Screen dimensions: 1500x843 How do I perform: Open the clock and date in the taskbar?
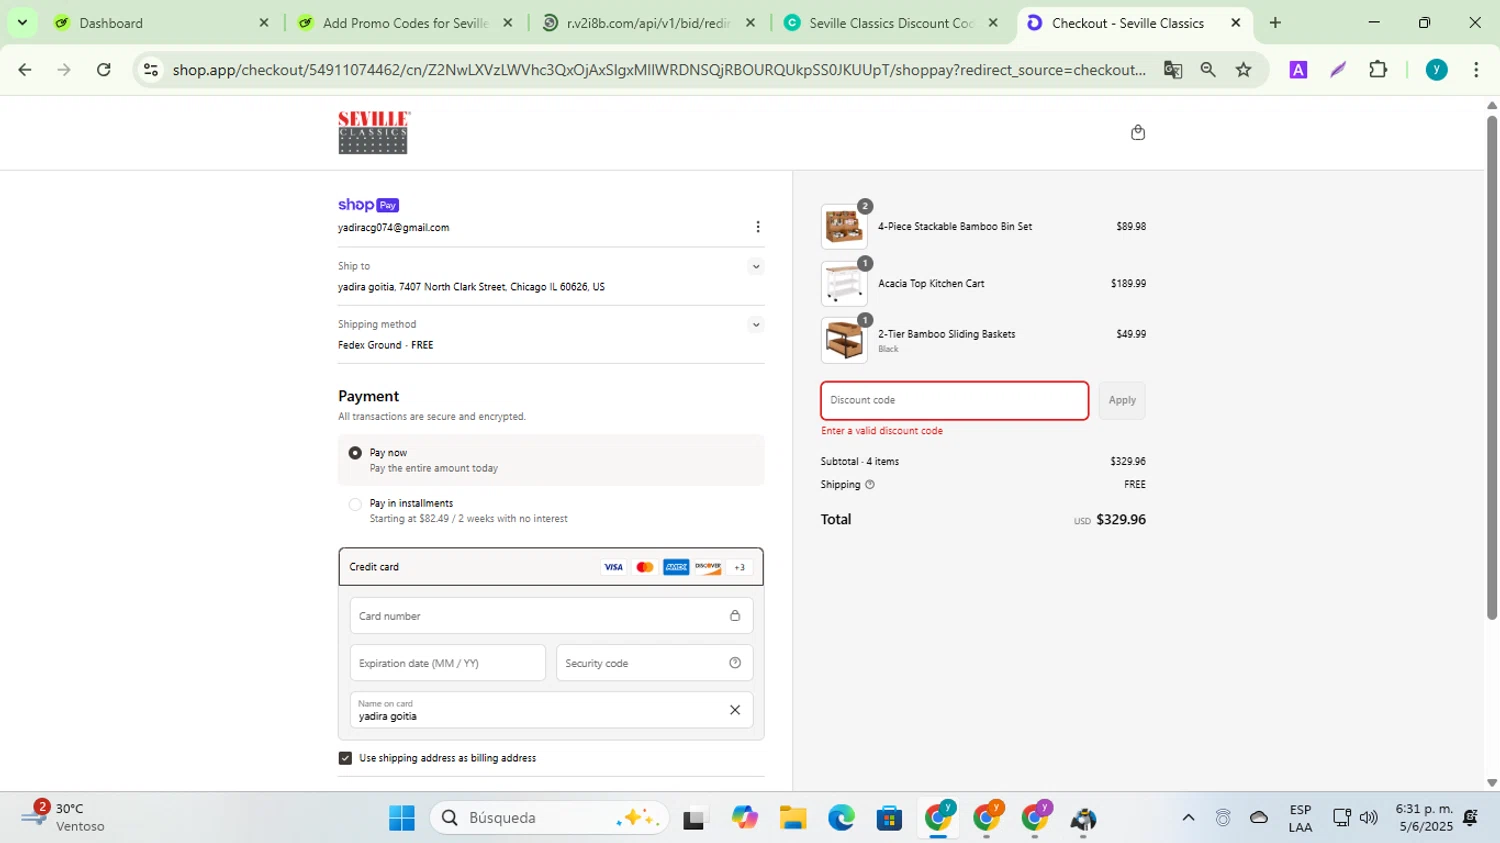1424,817
